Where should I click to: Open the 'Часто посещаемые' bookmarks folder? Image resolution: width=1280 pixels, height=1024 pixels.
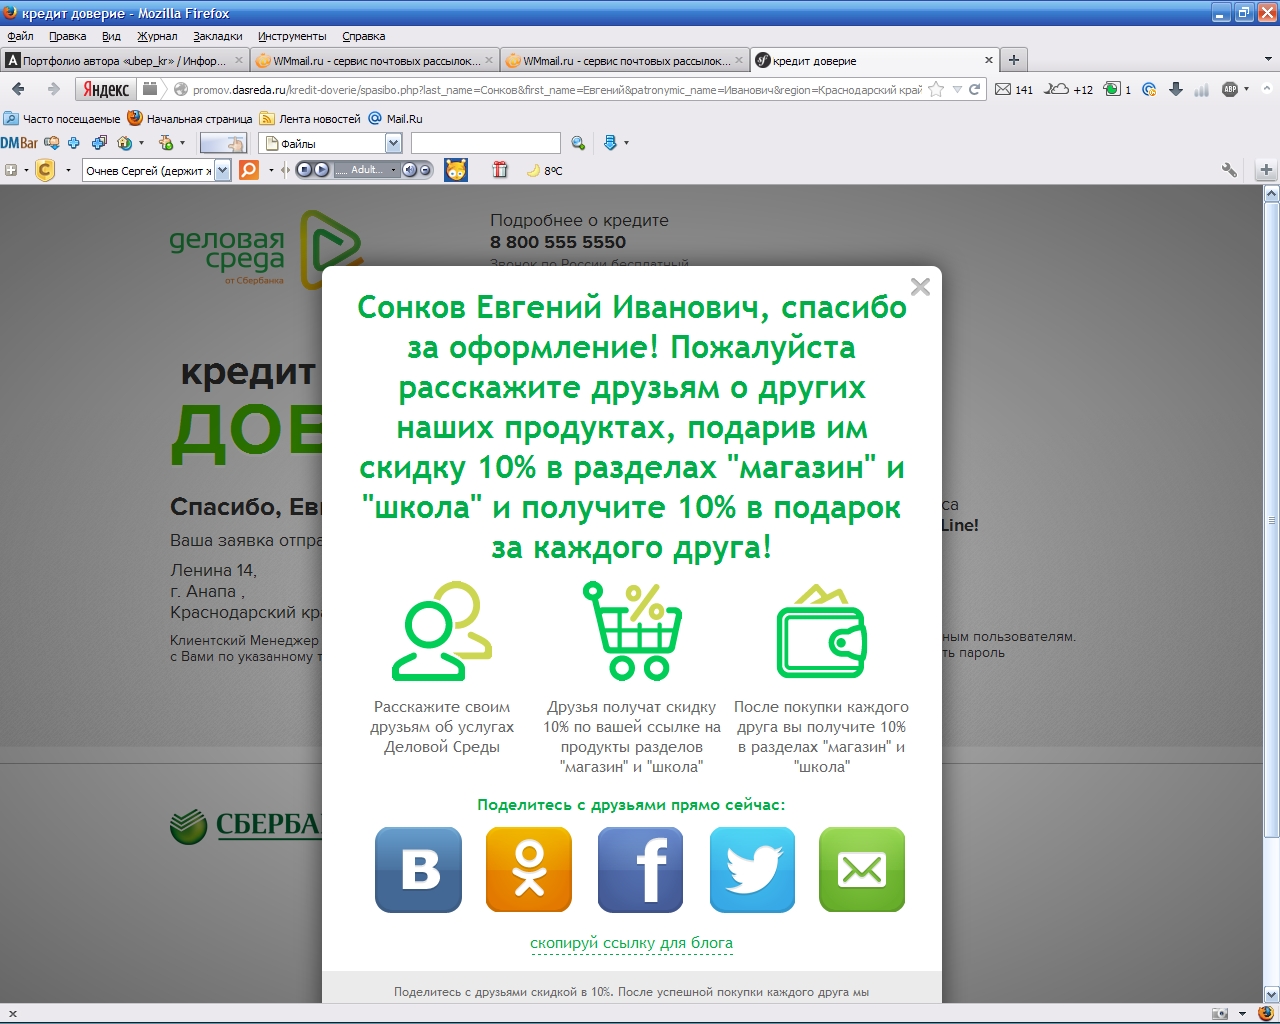[62, 118]
